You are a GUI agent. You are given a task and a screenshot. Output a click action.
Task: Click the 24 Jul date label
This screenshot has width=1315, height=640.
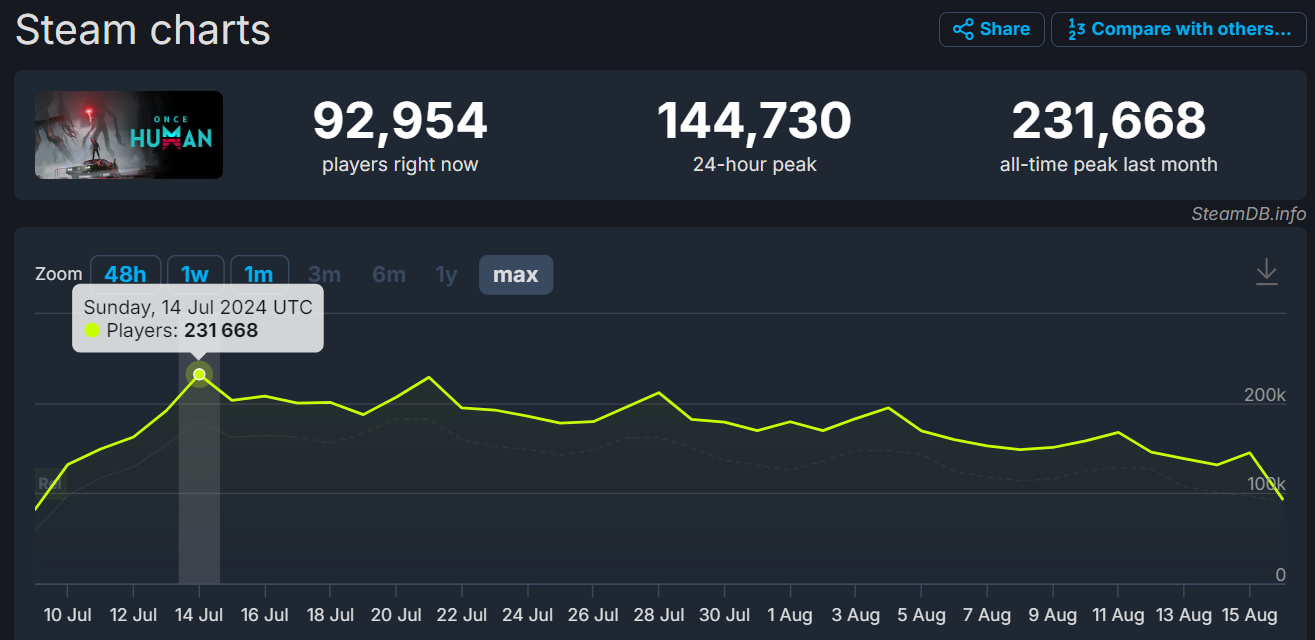(x=527, y=614)
